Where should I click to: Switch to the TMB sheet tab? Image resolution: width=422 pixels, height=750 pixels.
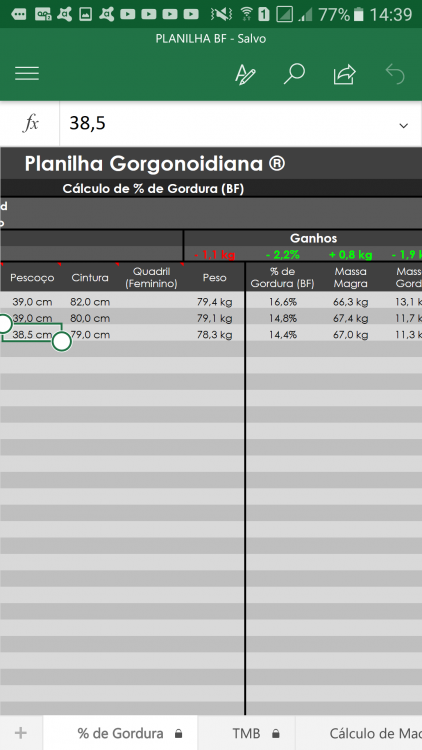tap(247, 733)
